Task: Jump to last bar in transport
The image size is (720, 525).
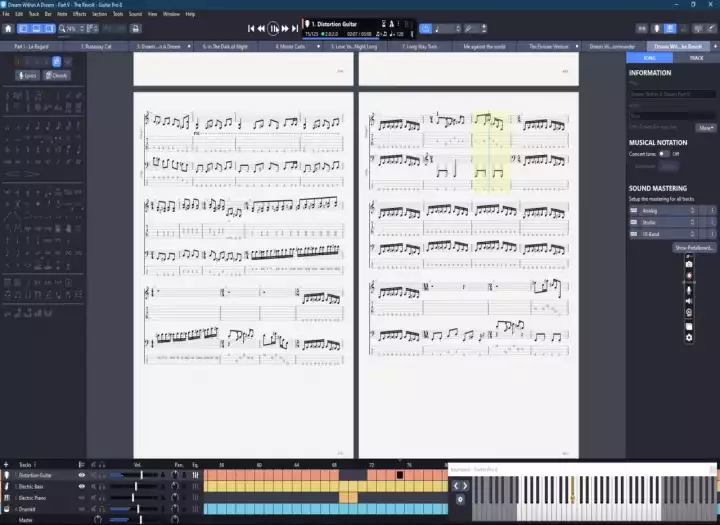Action: (x=295, y=28)
